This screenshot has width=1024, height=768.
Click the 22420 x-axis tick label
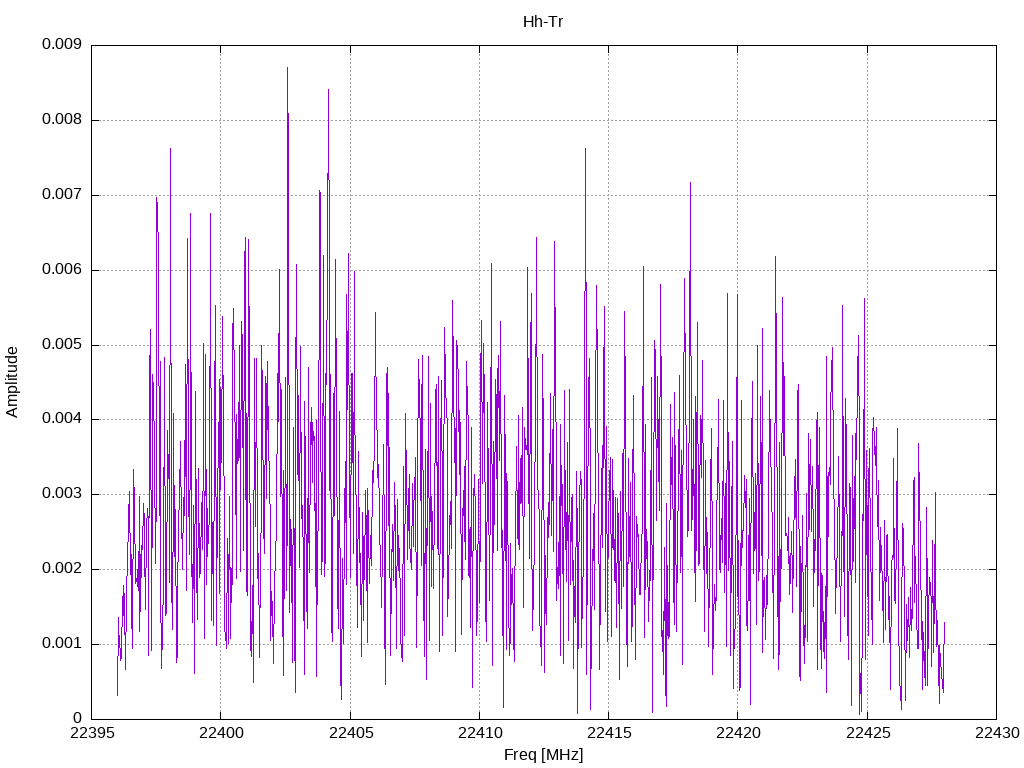pyautogui.click(x=739, y=733)
